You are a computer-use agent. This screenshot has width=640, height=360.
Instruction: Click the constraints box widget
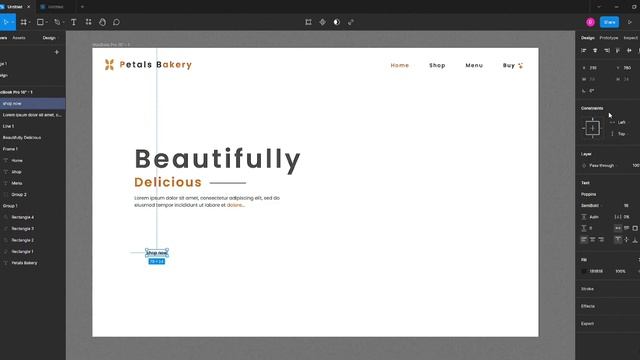[x=592, y=128]
